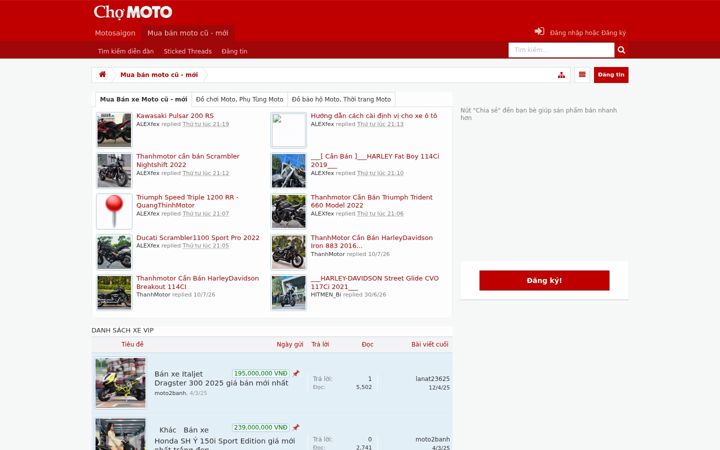Open Ducati Scrambler1100 Sport Pro 2022 thread
This screenshot has width=720, height=450.
198,237
